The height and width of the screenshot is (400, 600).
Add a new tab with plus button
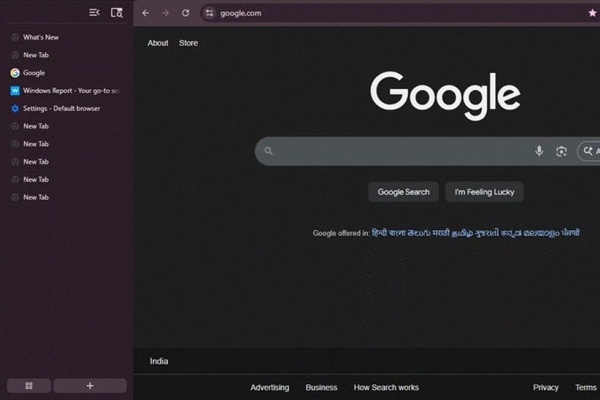[x=90, y=385]
